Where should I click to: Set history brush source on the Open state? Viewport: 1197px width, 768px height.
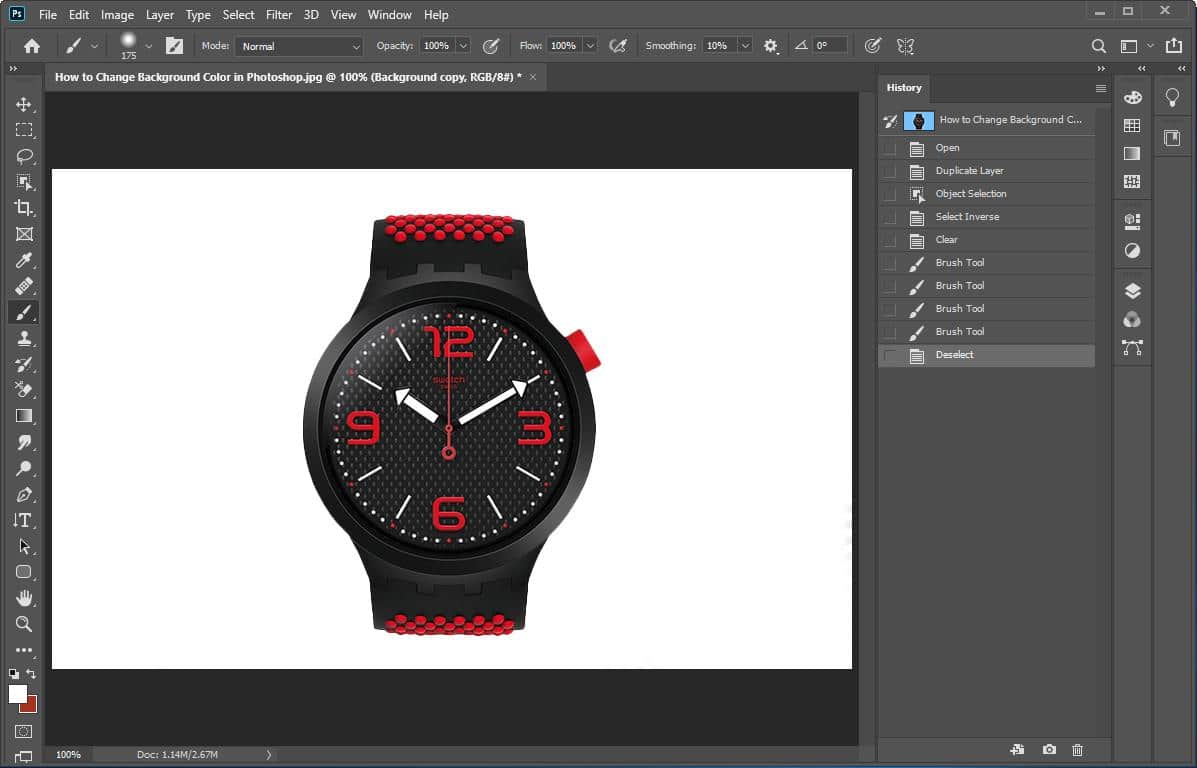(x=889, y=147)
